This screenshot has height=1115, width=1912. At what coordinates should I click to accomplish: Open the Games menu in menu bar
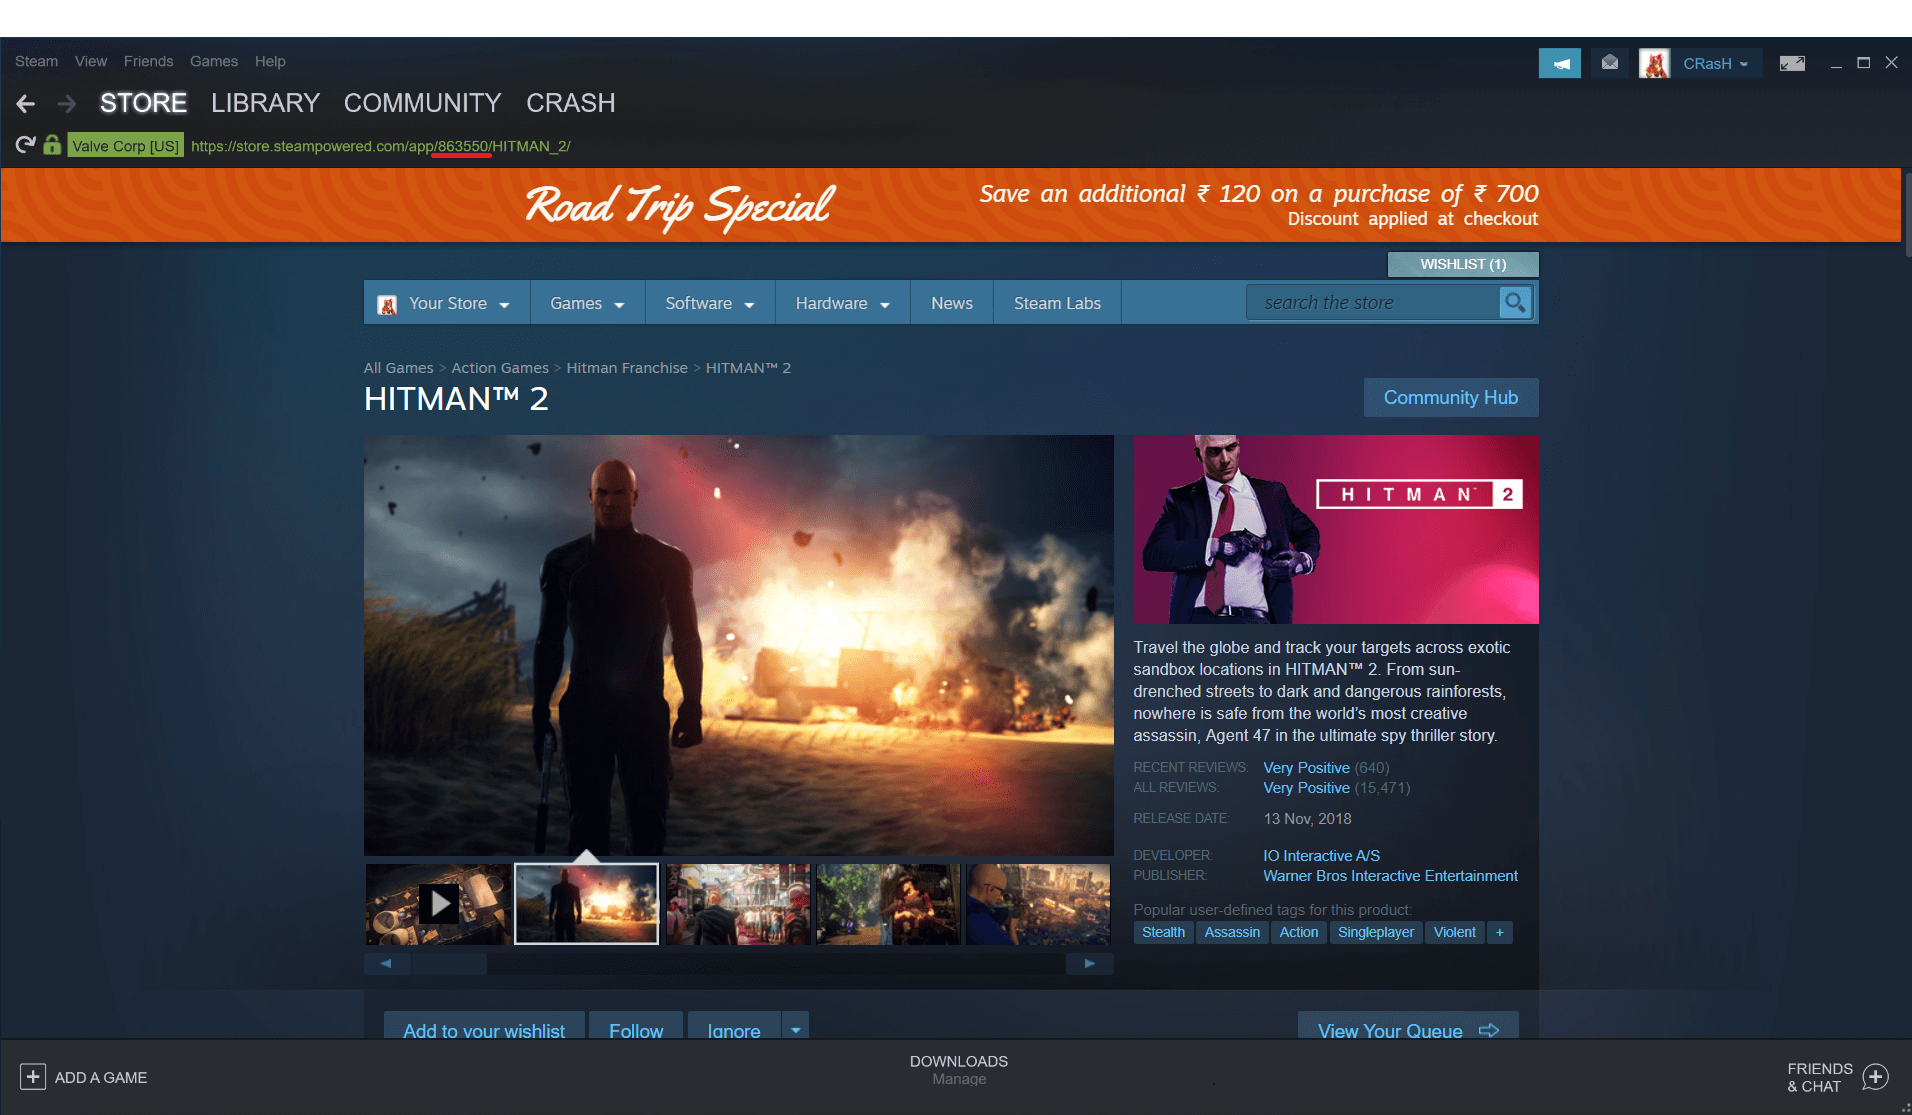click(214, 61)
